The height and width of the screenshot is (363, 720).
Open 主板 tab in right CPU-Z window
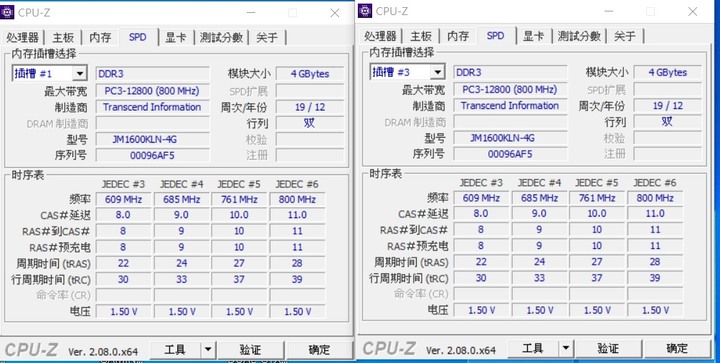pos(421,36)
